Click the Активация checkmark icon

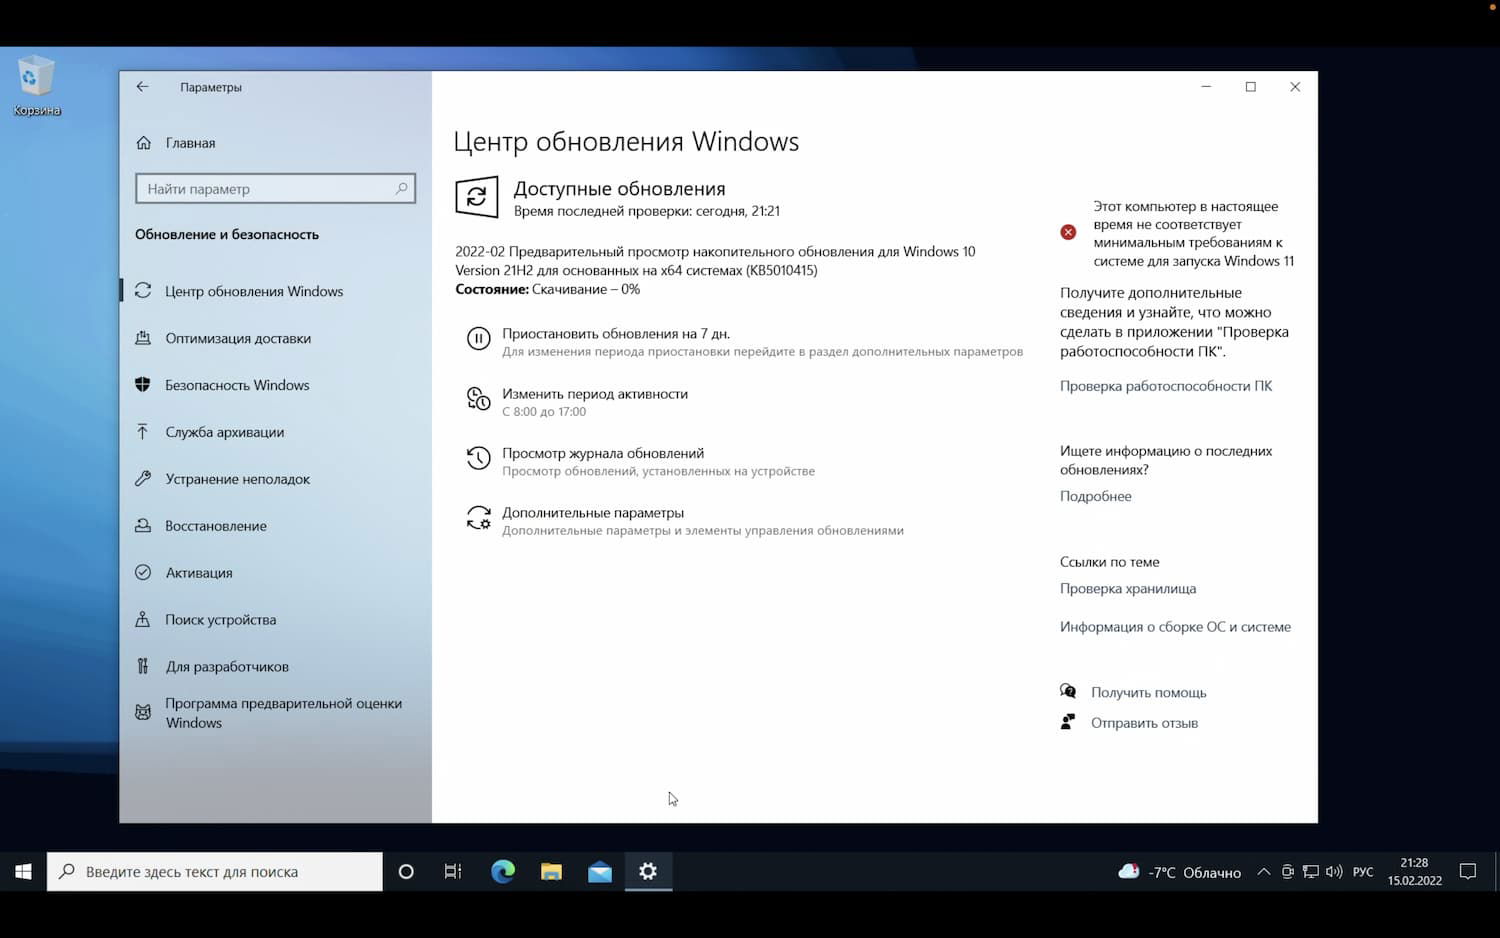143,573
